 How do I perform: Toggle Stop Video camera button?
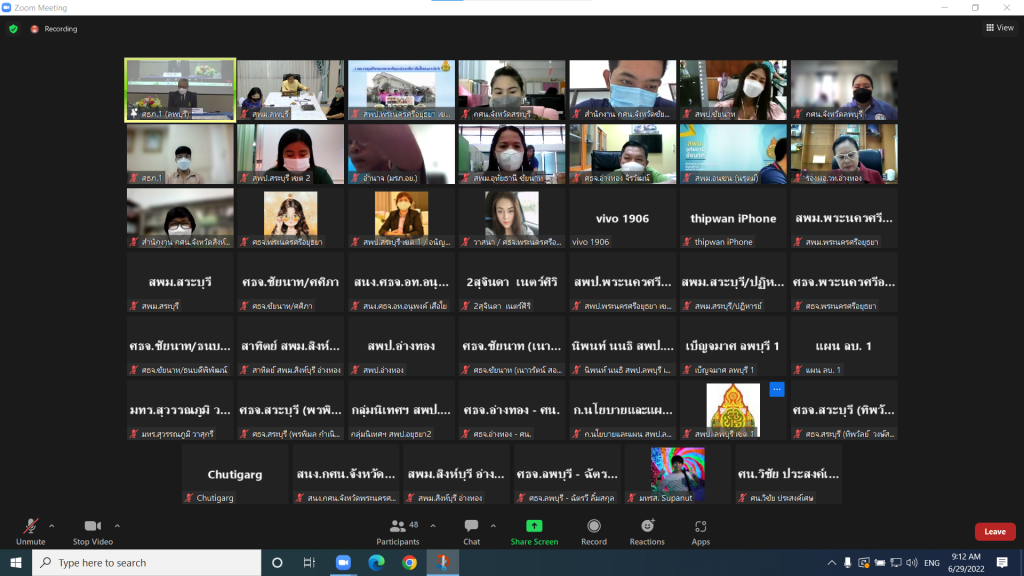click(x=93, y=532)
